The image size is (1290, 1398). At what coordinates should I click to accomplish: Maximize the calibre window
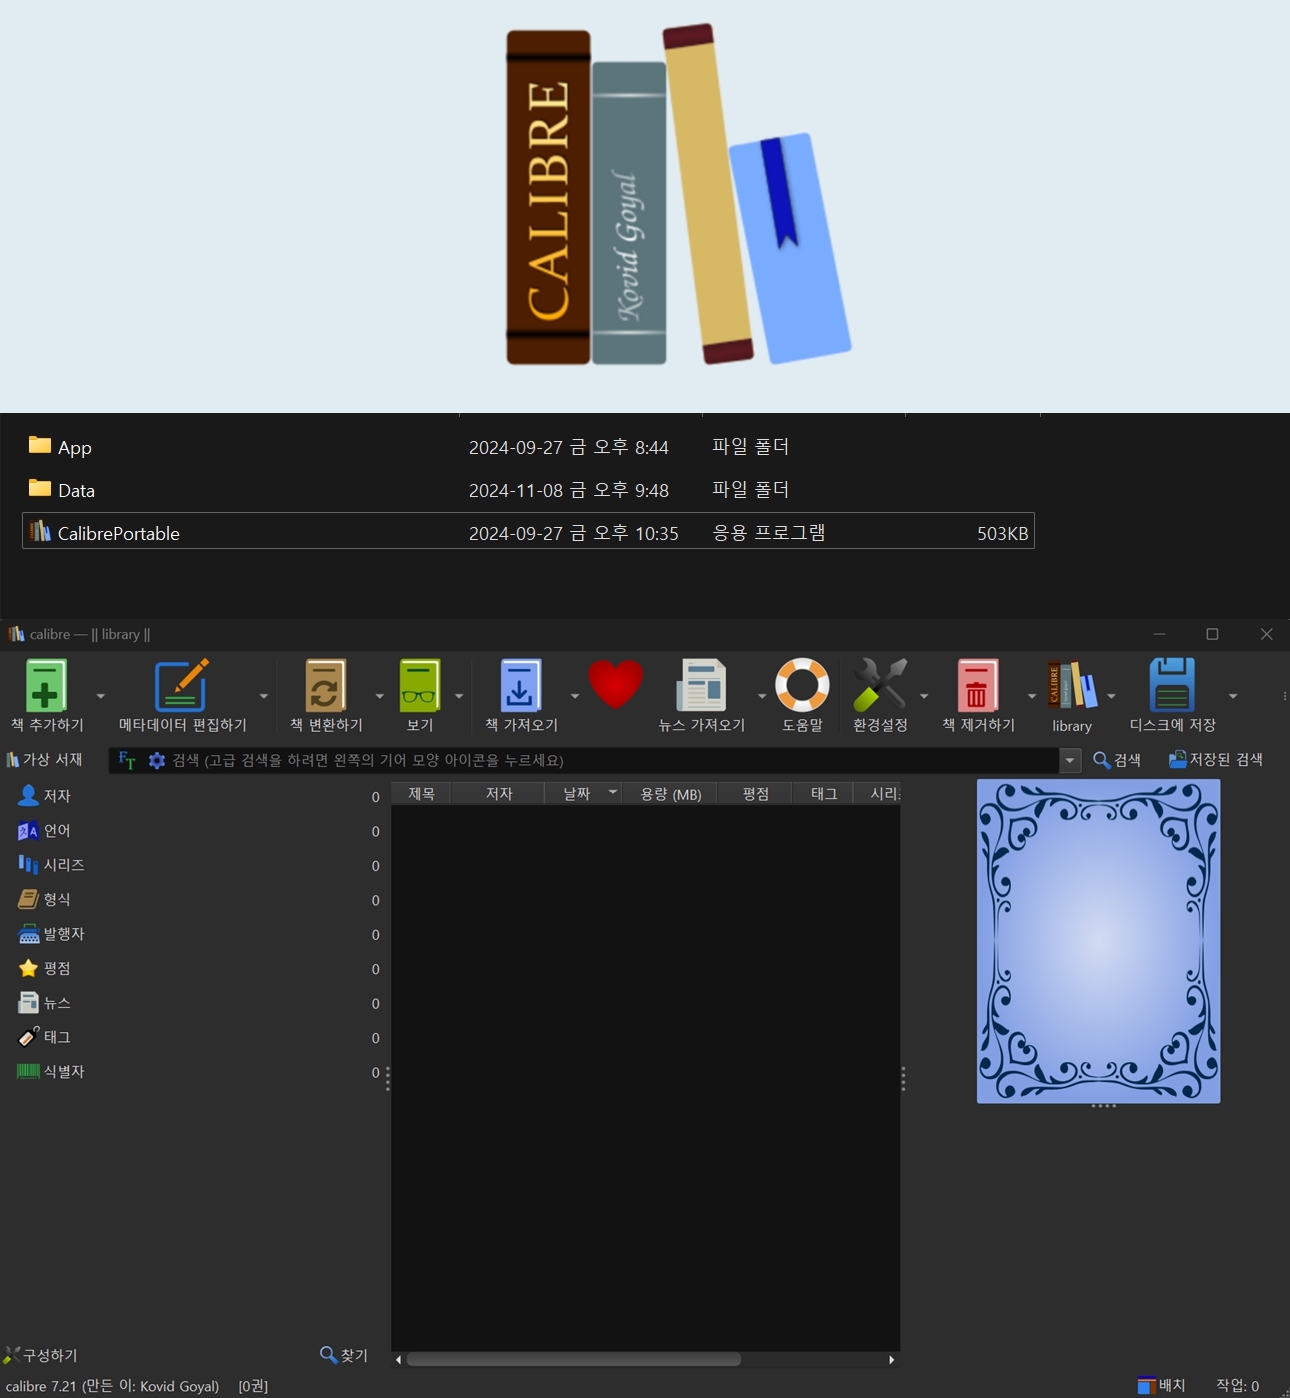point(1212,634)
